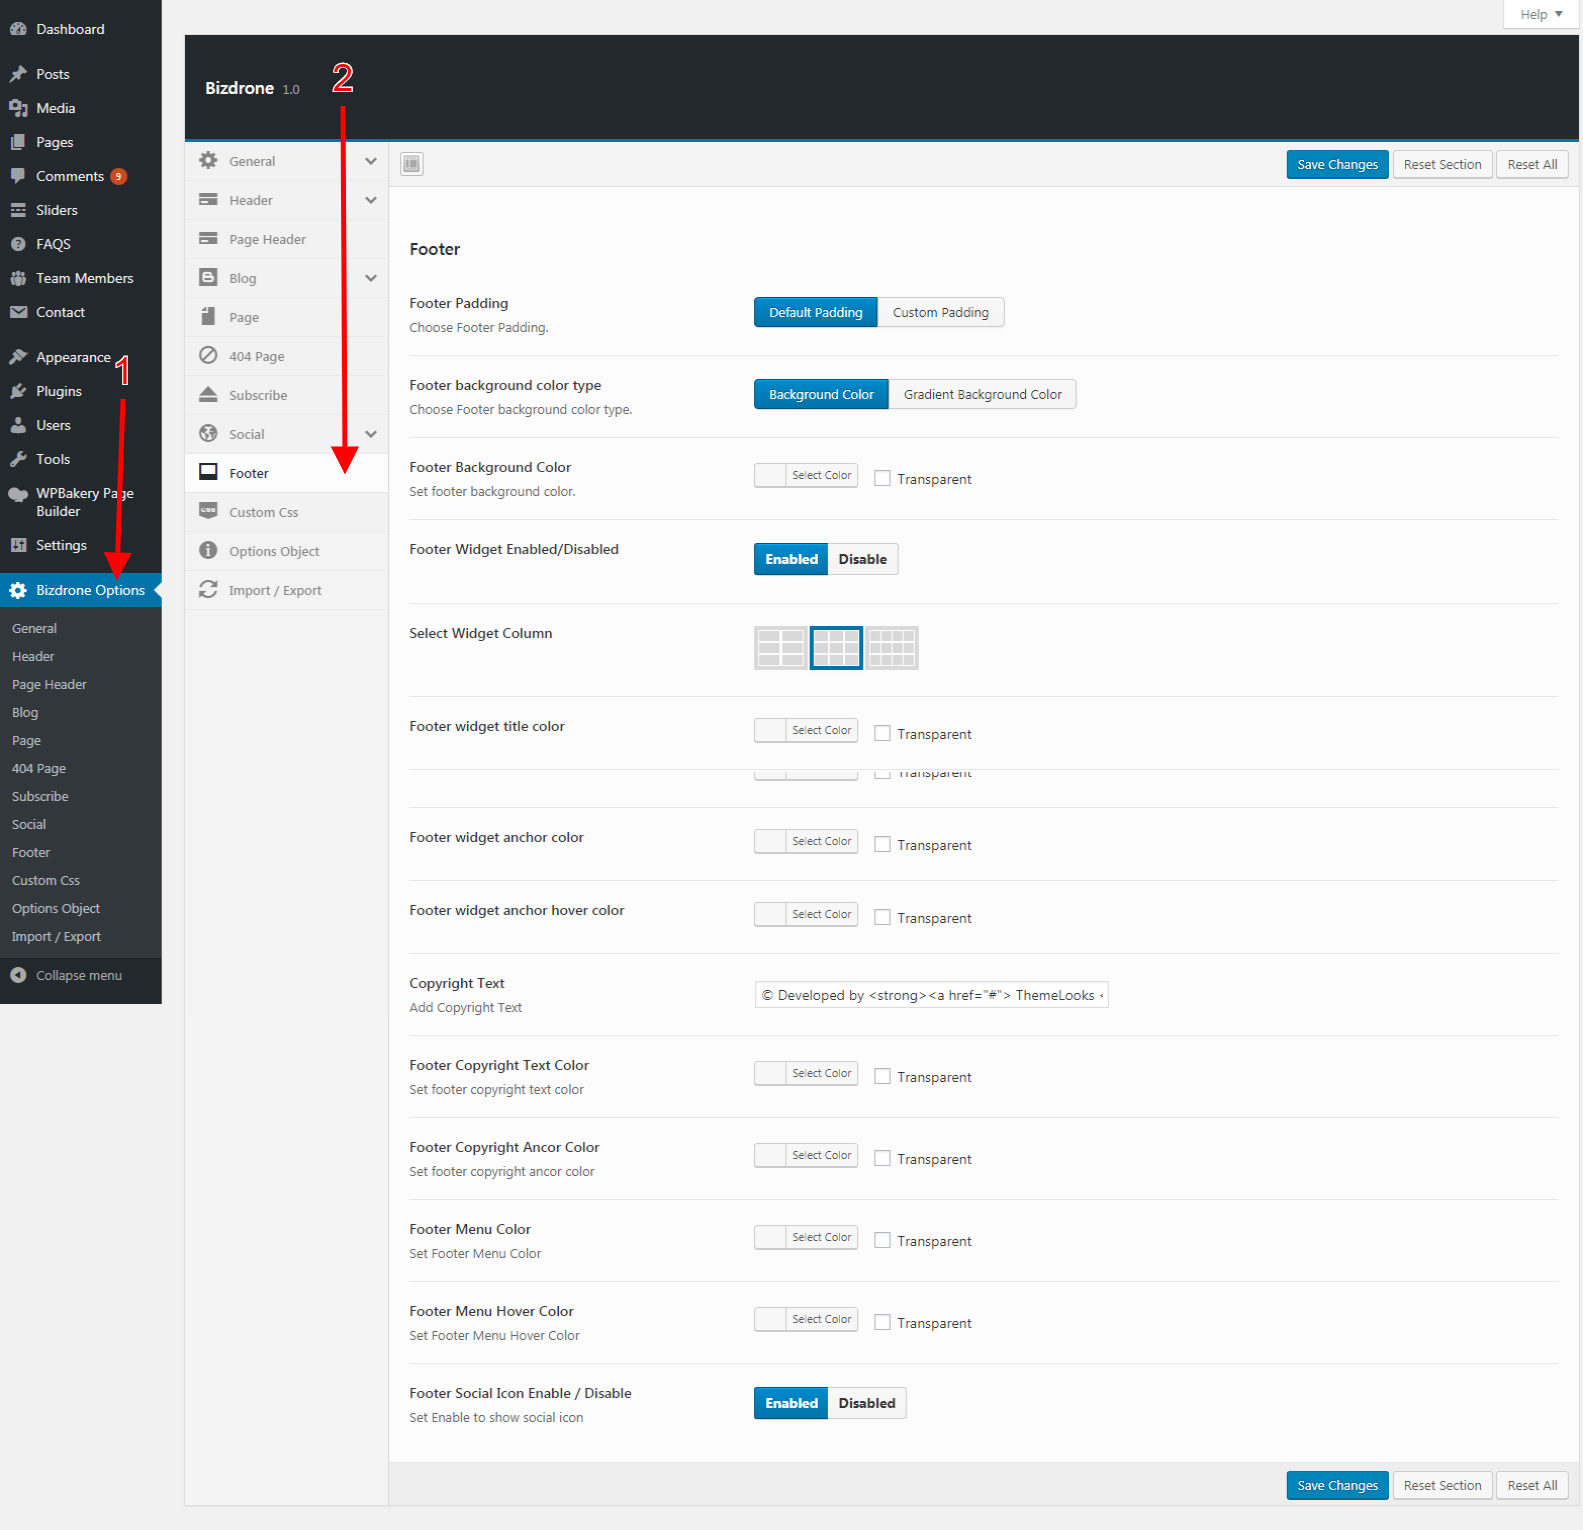The width and height of the screenshot is (1583, 1530).
Task: Click the Collapse menu arrow icon
Action: point(18,975)
